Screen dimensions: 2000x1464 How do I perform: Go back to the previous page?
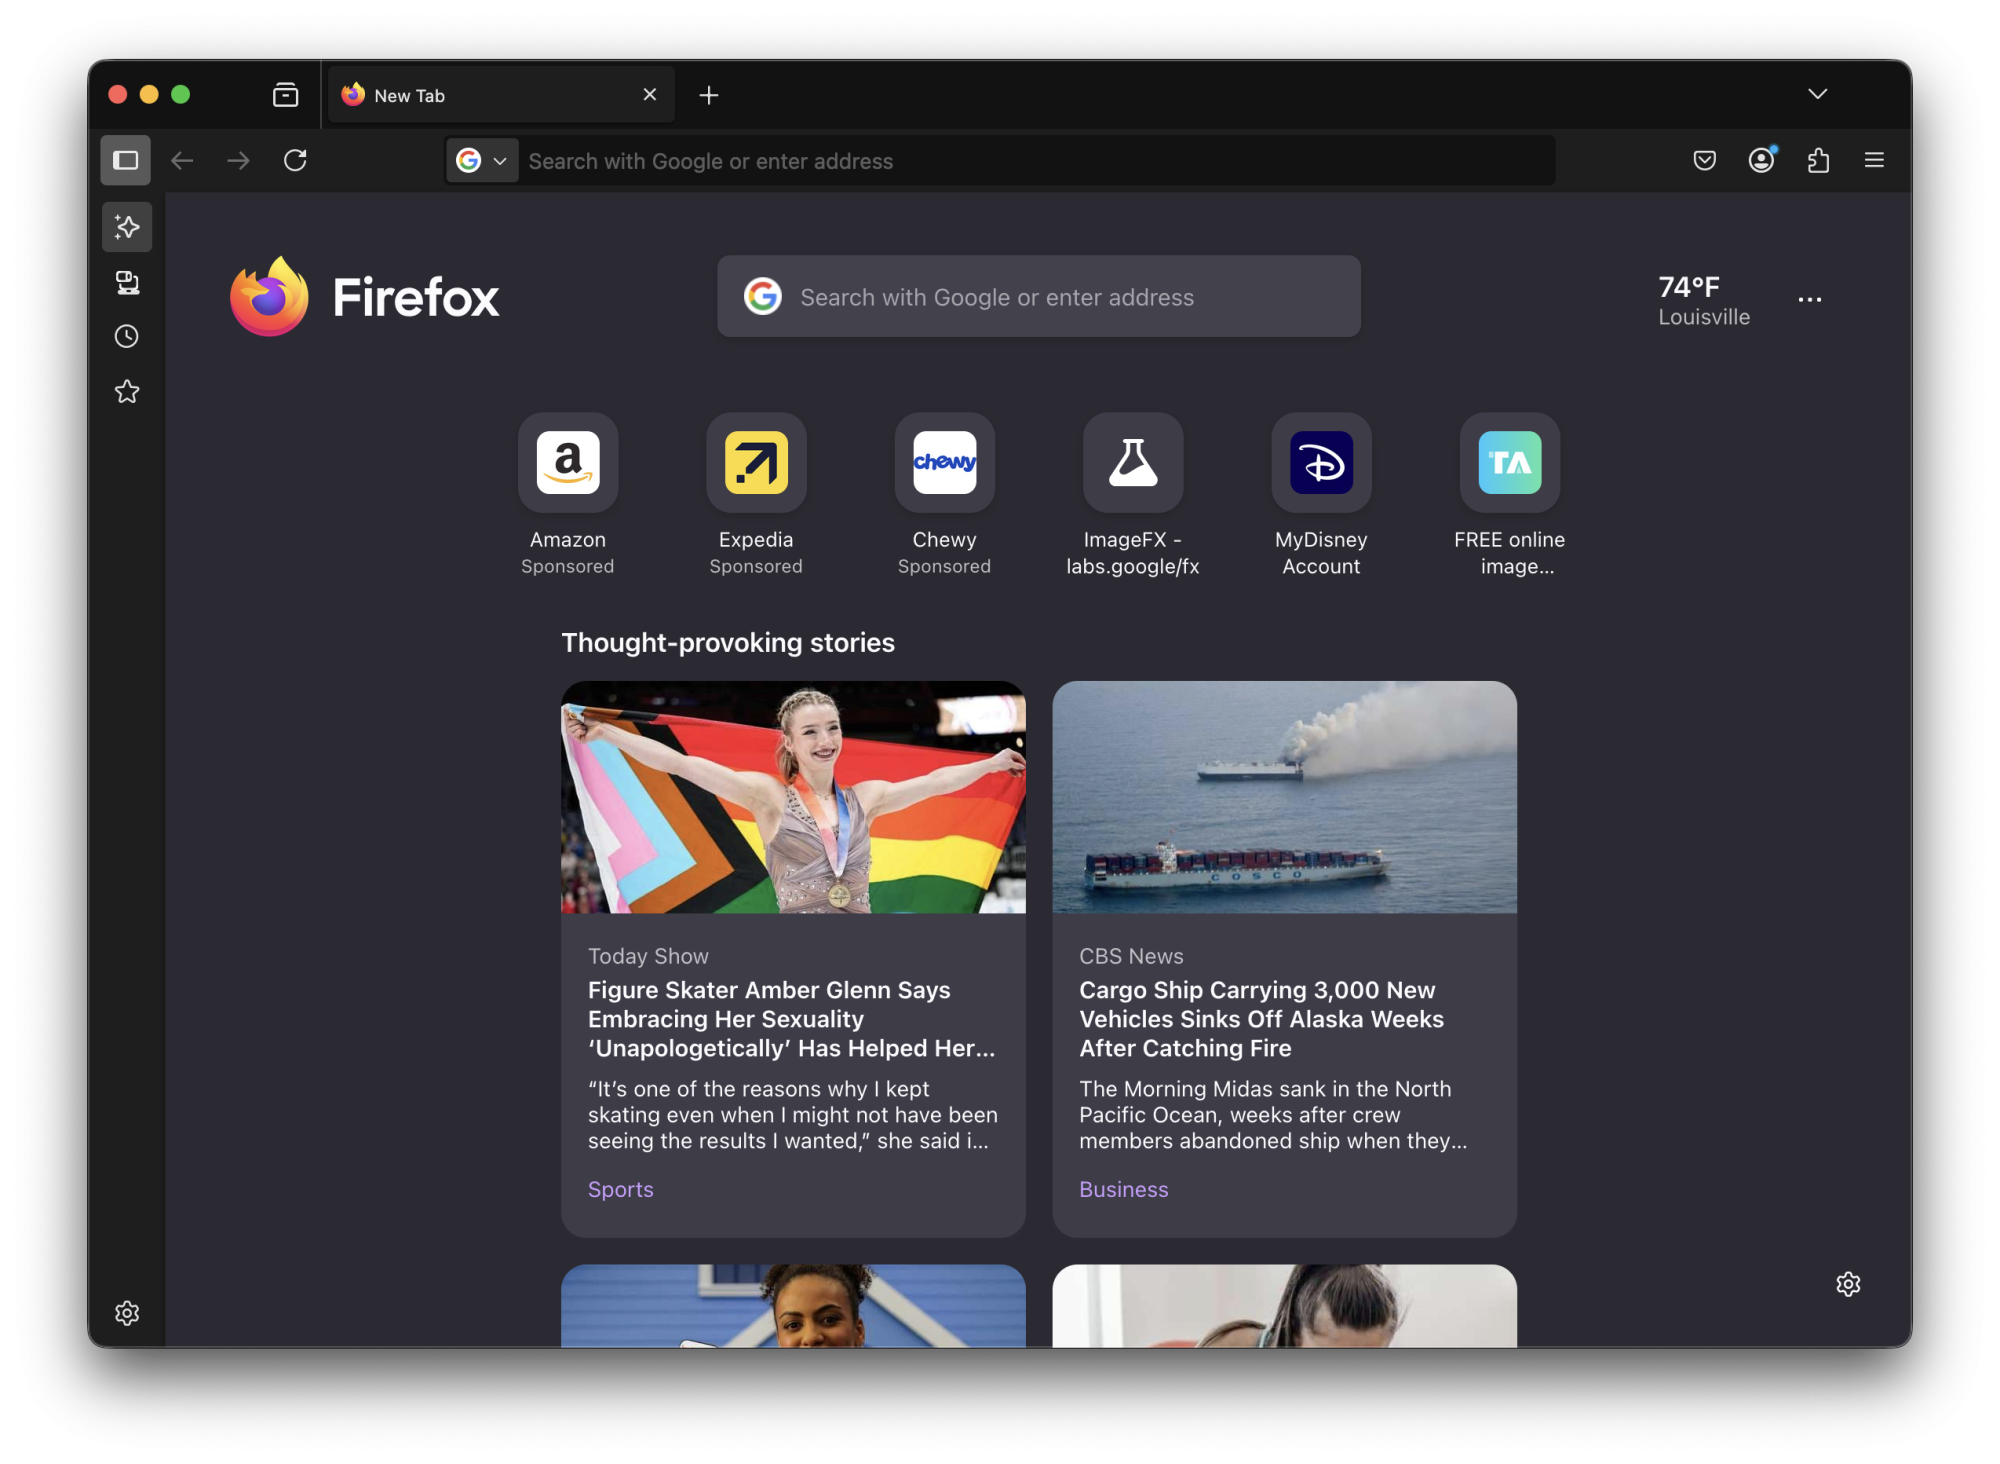pyautogui.click(x=182, y=160)
